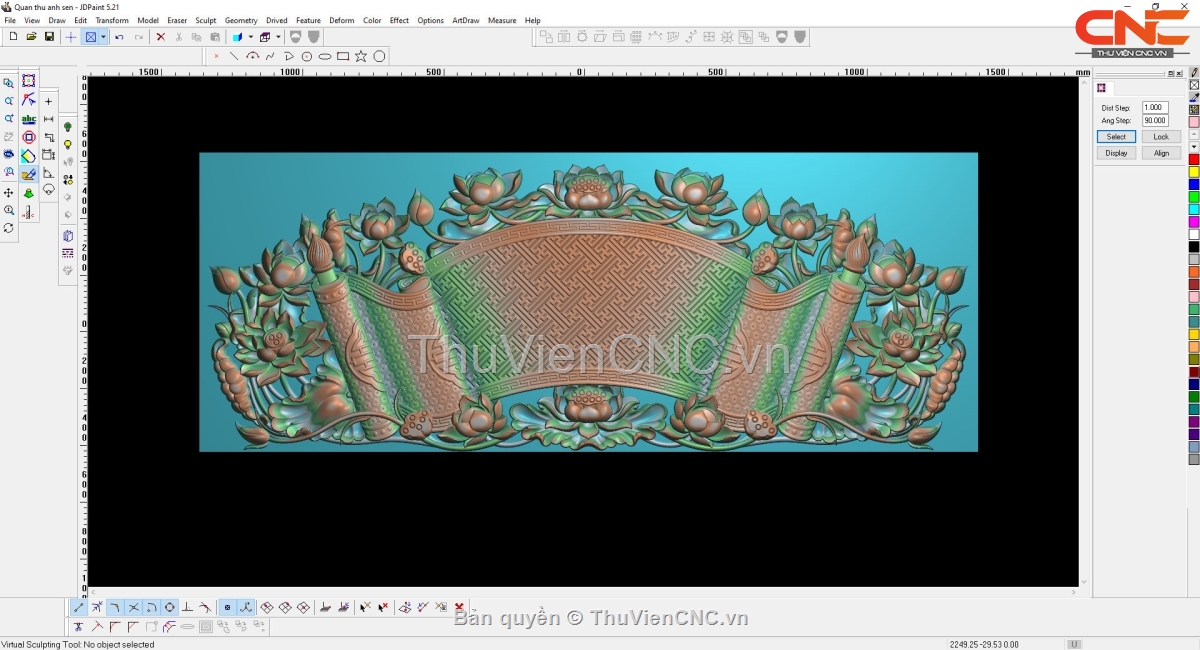Select the star shape drawing tool
The image size is (1200, 650).
tap(361, 56)
